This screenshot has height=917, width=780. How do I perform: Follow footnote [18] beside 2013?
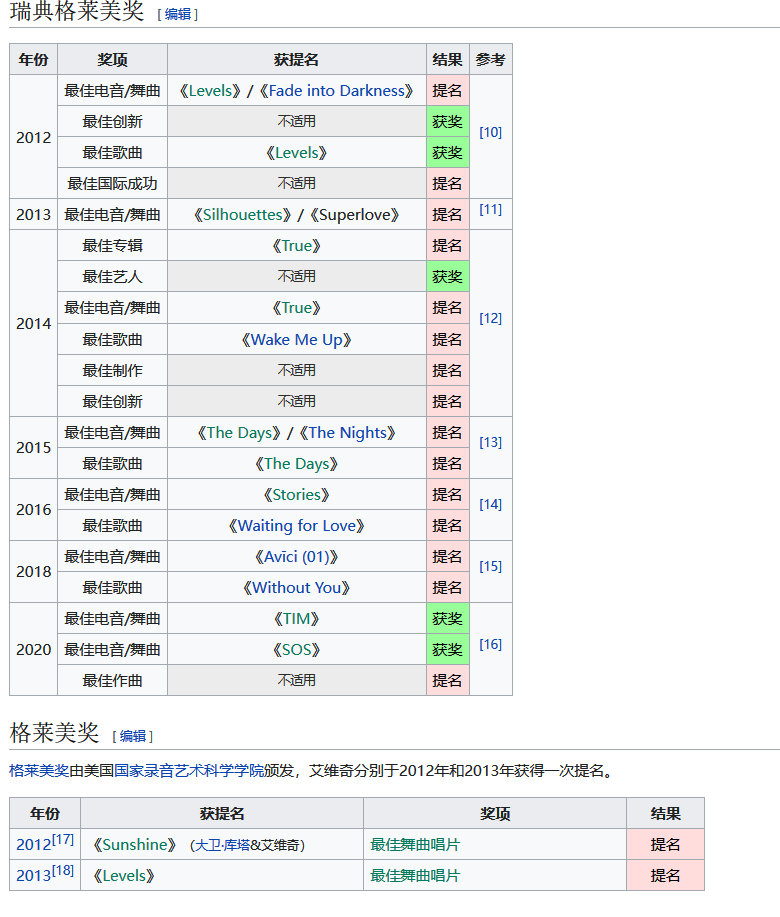pos(63,871)
